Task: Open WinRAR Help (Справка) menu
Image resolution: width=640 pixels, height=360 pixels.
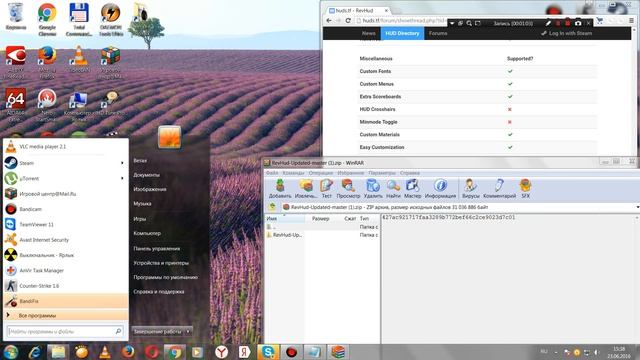Action: coord(409,173)
